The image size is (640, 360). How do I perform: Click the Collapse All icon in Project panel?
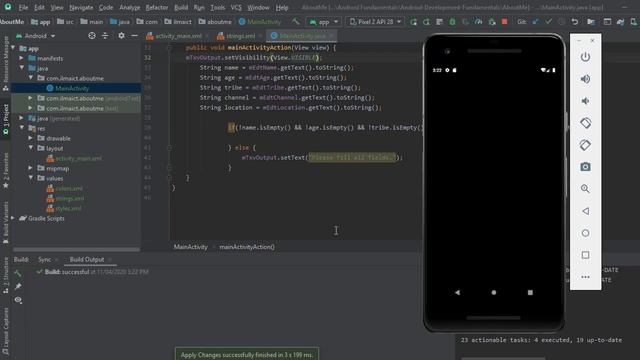pyautogui.click(x=105, y=36)
